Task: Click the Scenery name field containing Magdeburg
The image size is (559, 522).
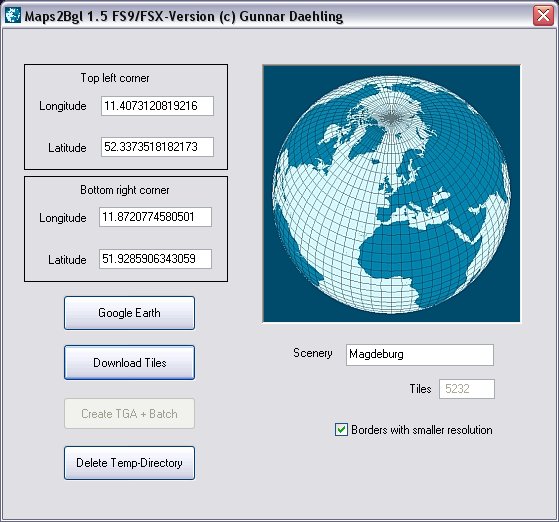Action: point(420,355)
